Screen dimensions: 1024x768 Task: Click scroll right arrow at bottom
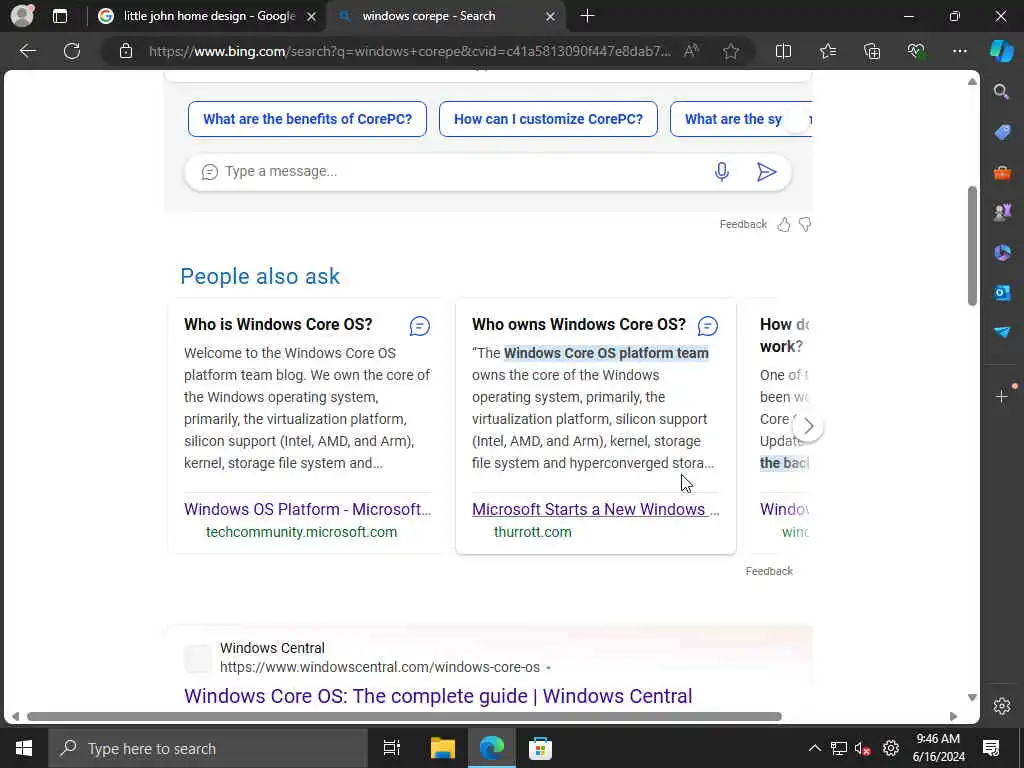[x=953, y=716]
